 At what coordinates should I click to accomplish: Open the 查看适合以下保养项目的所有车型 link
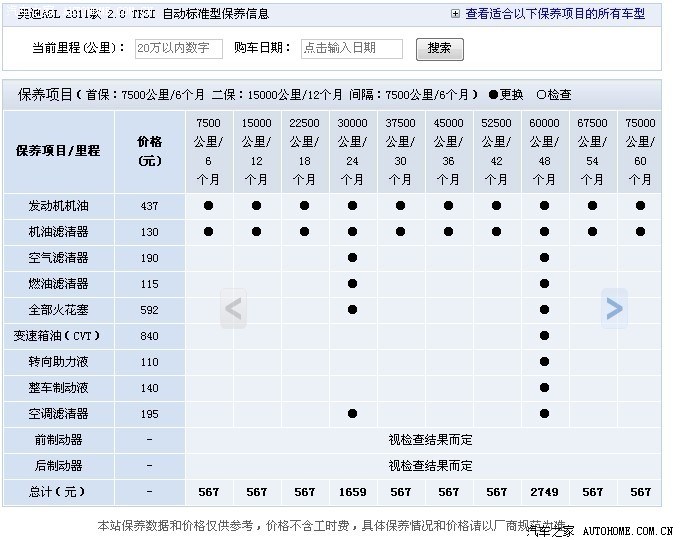555,14
